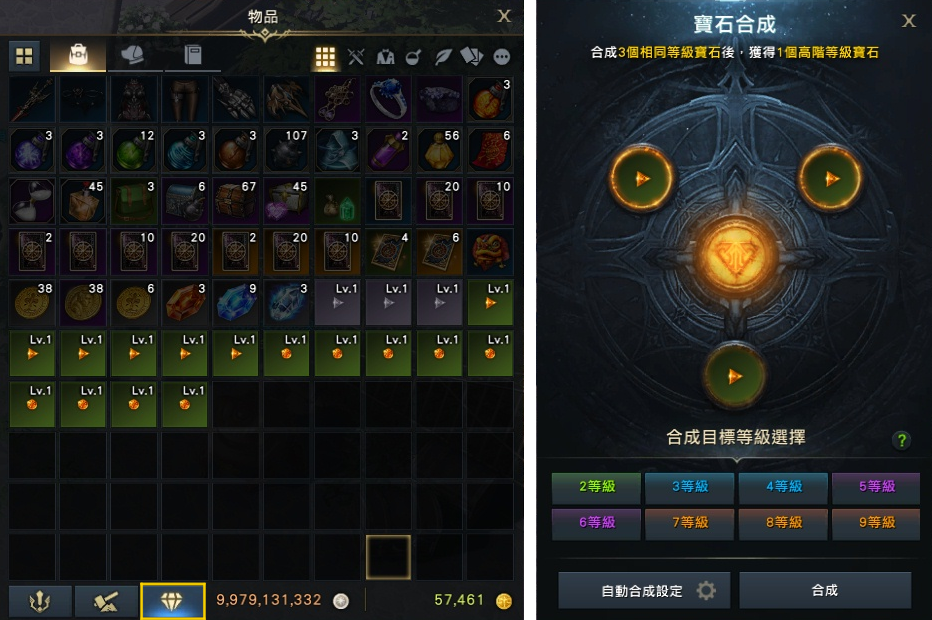Click the 合成 button
The image size is (932, 620).
[825, 590]
